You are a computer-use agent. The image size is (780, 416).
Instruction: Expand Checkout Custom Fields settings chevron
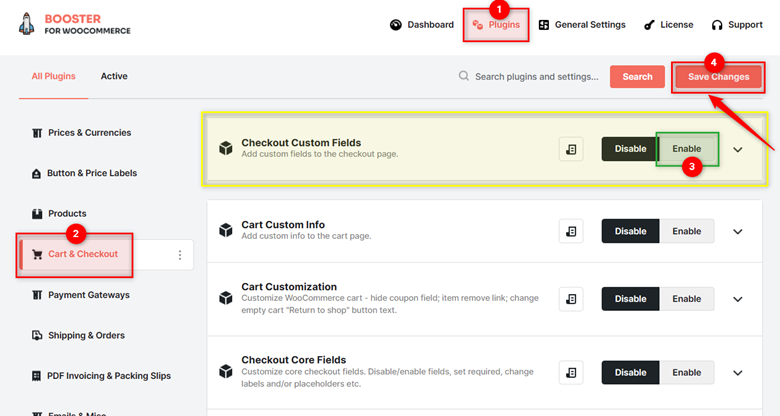click(738, 149)
